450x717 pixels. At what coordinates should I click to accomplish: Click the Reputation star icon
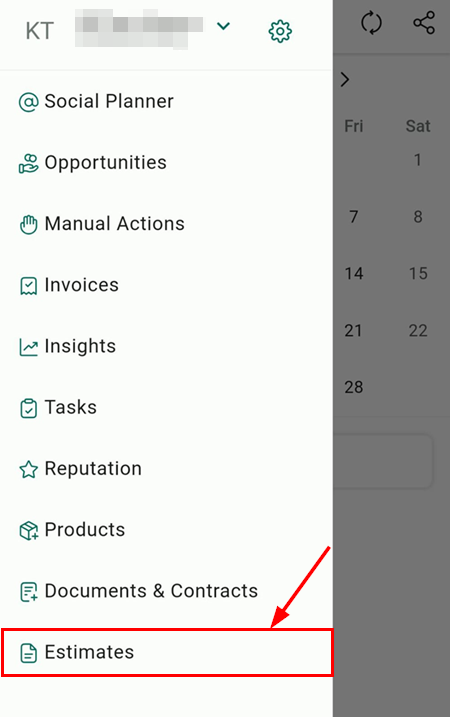[x=28, y=469]
